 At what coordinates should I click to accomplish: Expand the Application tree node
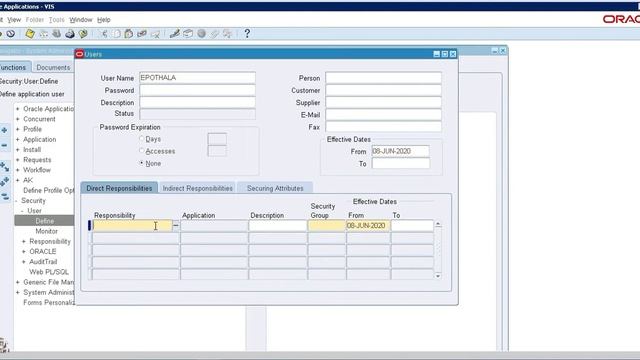[18, 140]
